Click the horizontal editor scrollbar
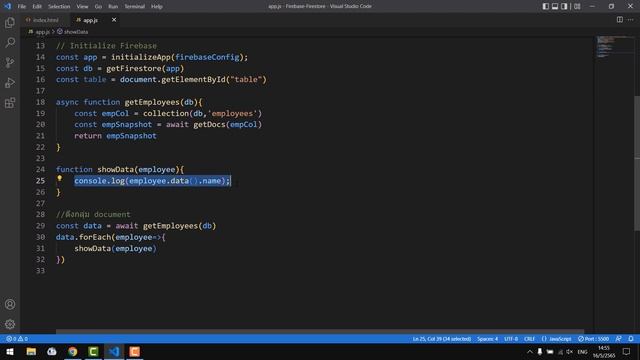640x360 pixels. (x=320, y=331)
